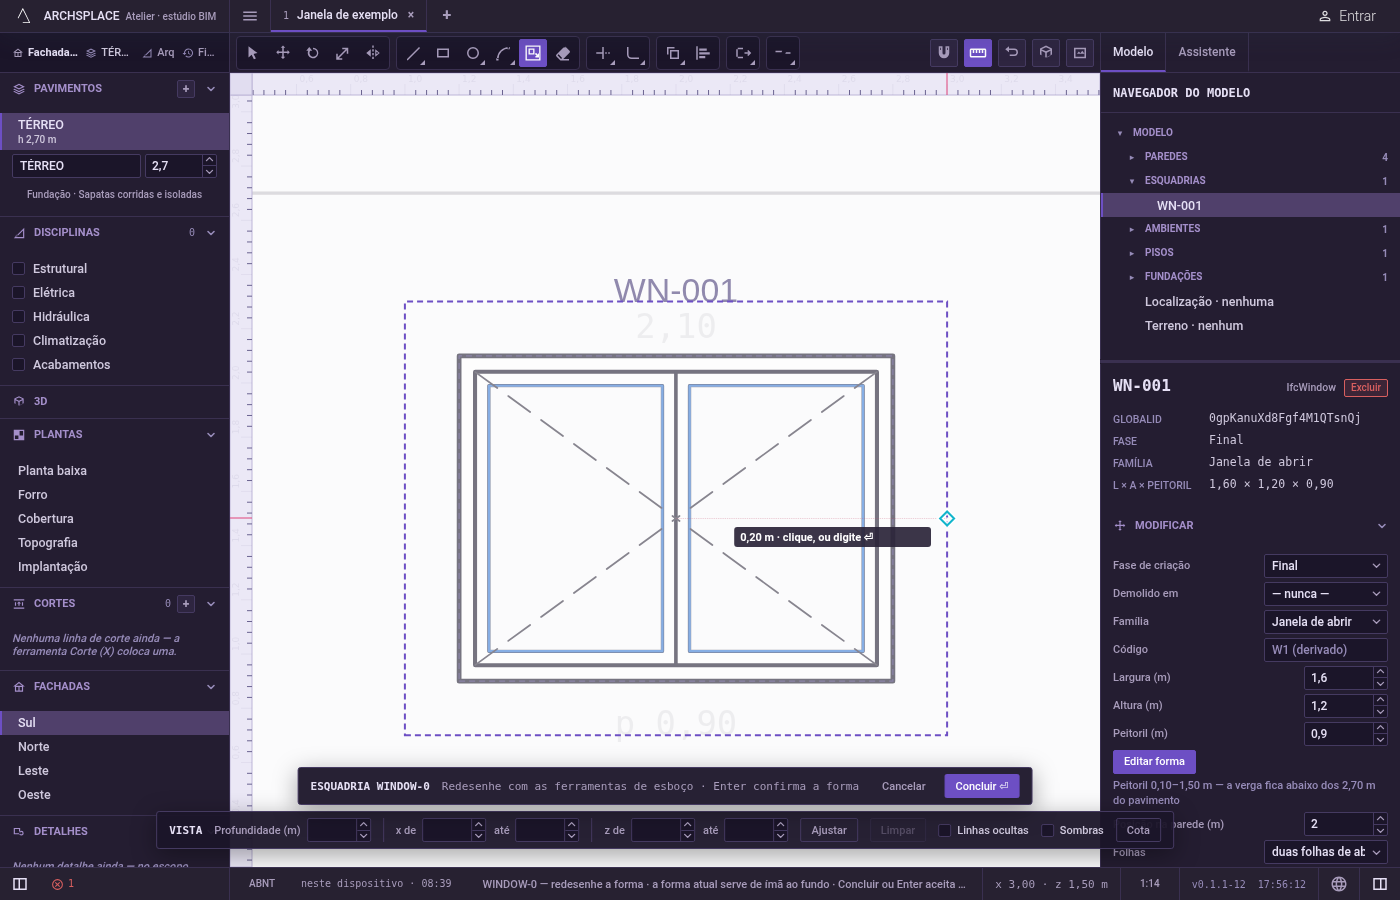
Task: Select the rectangle drawing tool
Action: [443, 53]
